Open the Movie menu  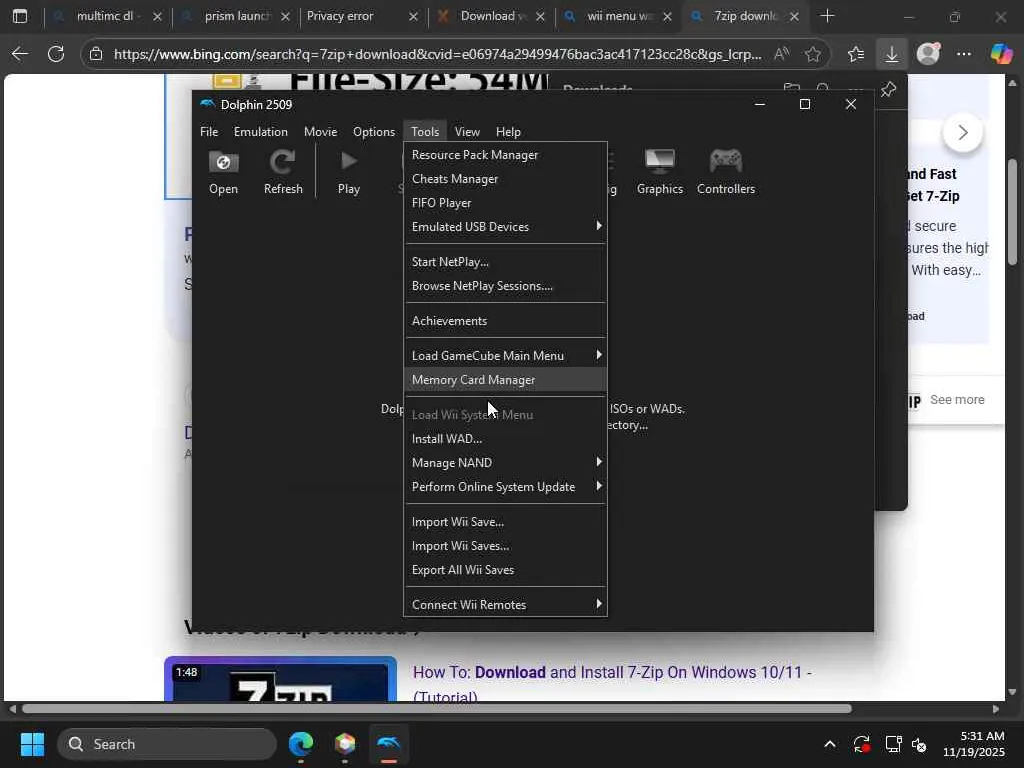pyautogui.click(x=321, y=132)
